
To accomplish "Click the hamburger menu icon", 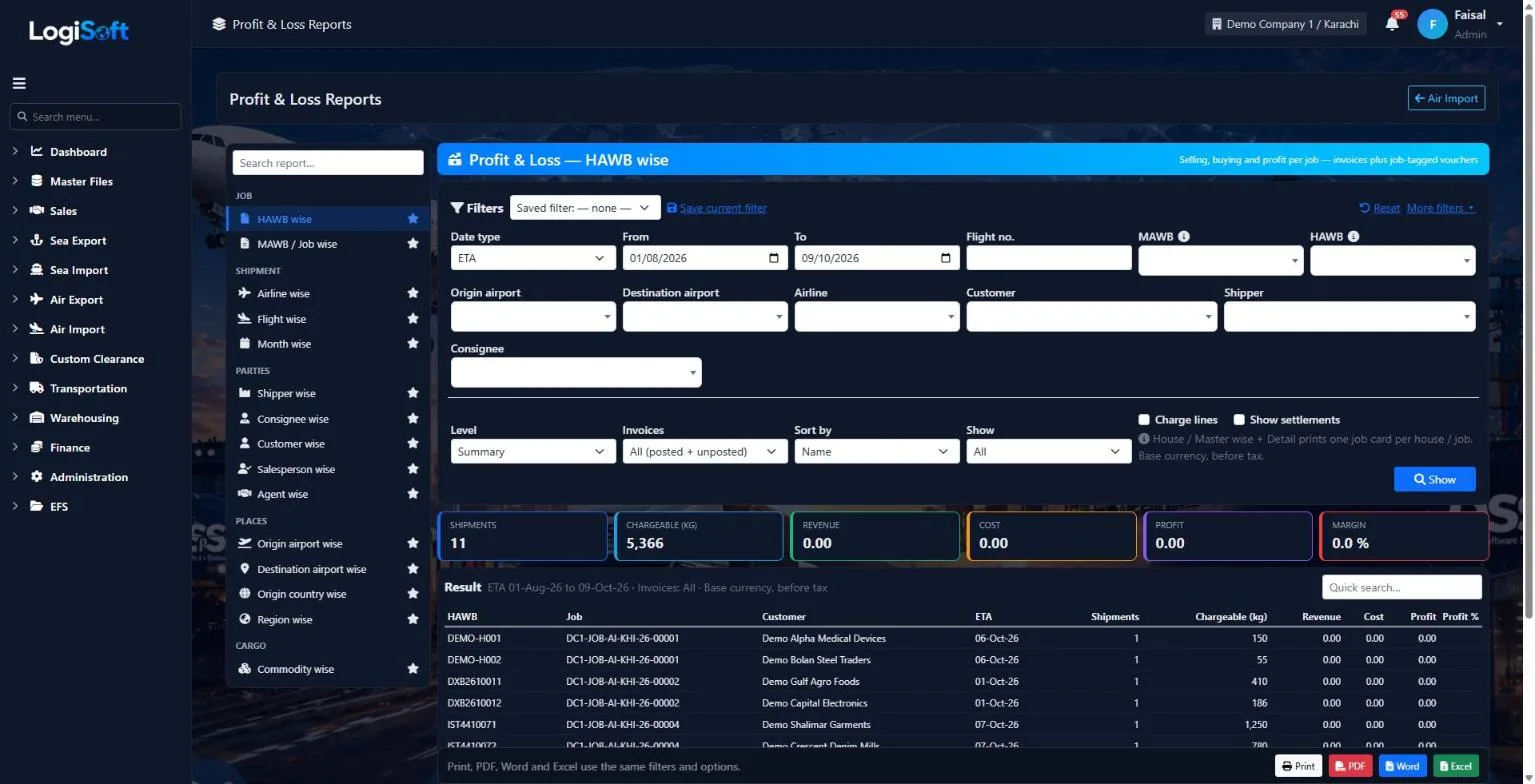I will pyautogui.click(x=19, y=83).
